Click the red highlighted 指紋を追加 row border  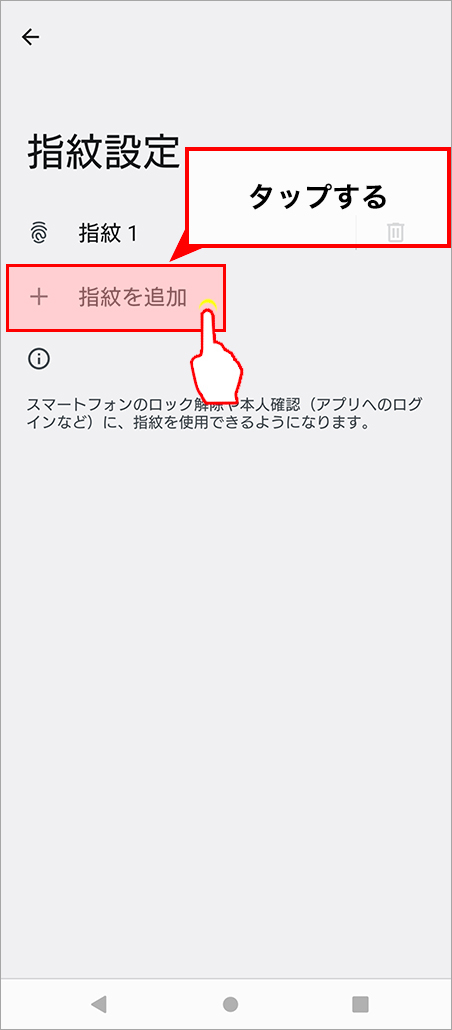click(116, 298)
